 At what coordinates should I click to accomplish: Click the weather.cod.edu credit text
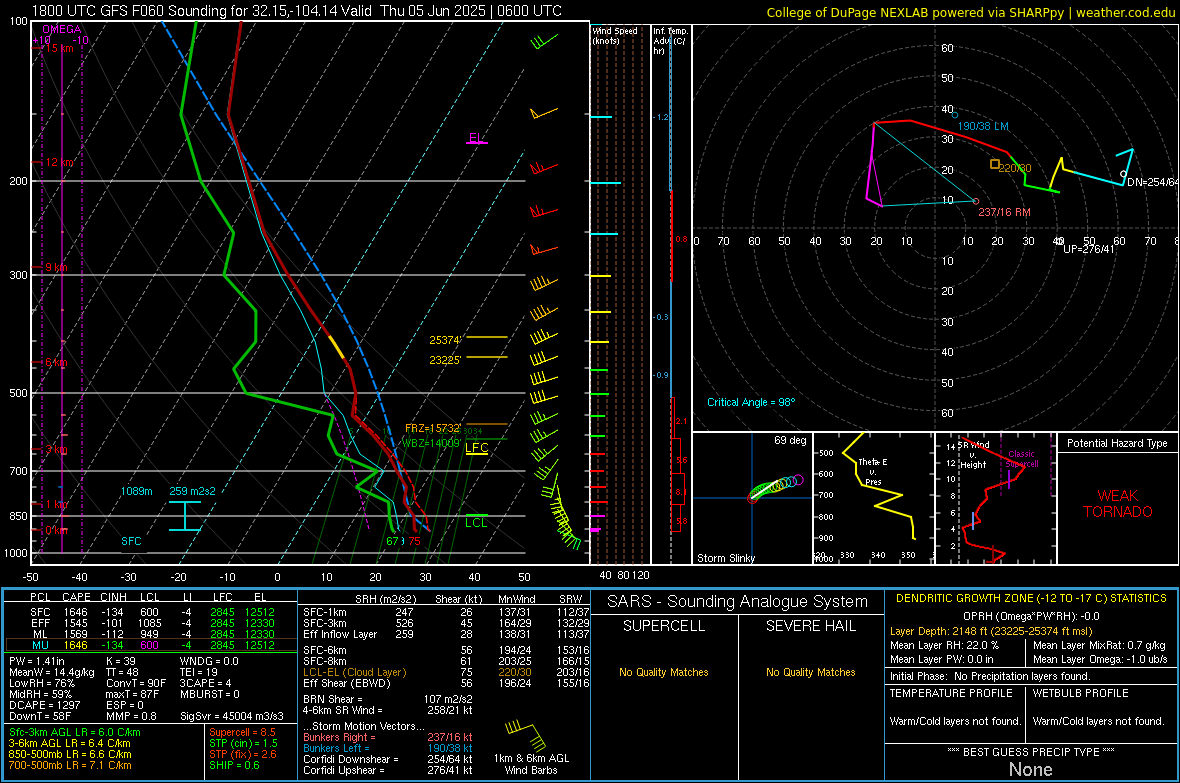[x=1125, y=12]
